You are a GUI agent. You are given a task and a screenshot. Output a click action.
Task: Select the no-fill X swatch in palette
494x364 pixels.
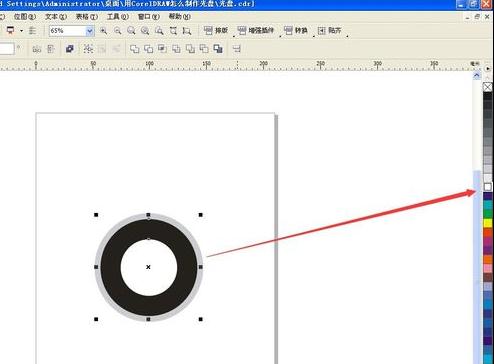[488, 87]
